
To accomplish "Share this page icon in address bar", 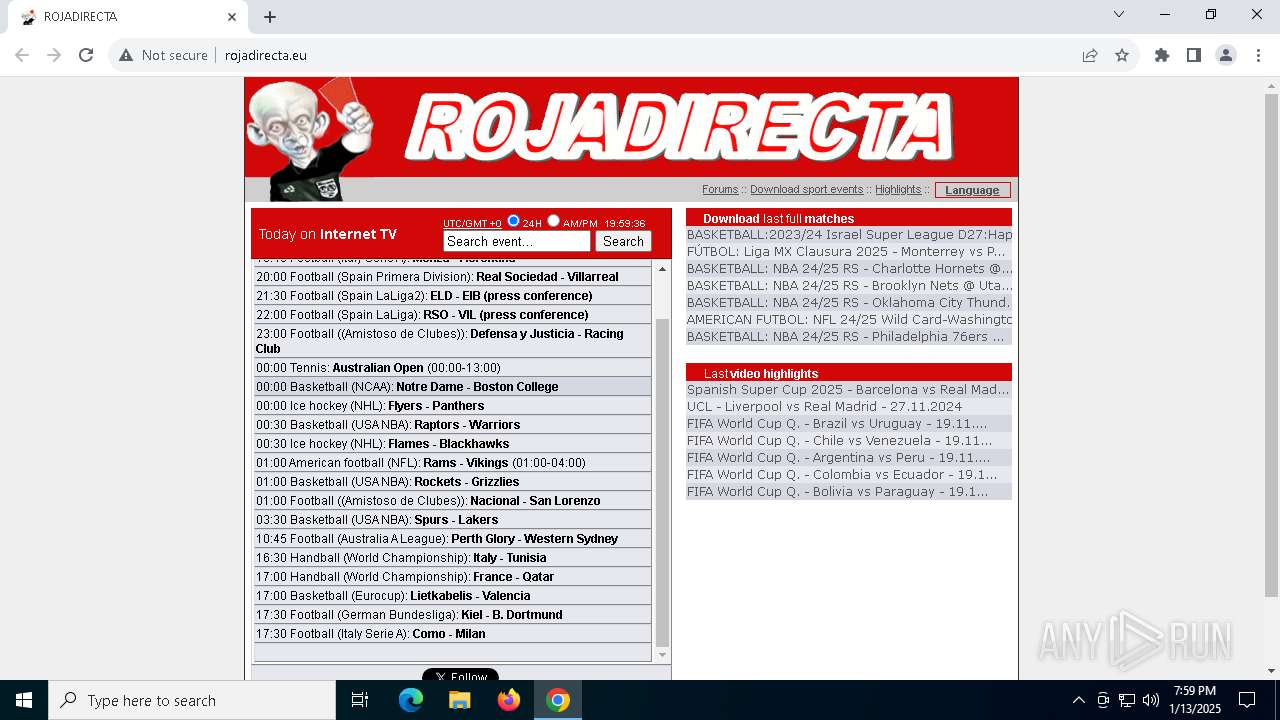I will (1090, 55).
